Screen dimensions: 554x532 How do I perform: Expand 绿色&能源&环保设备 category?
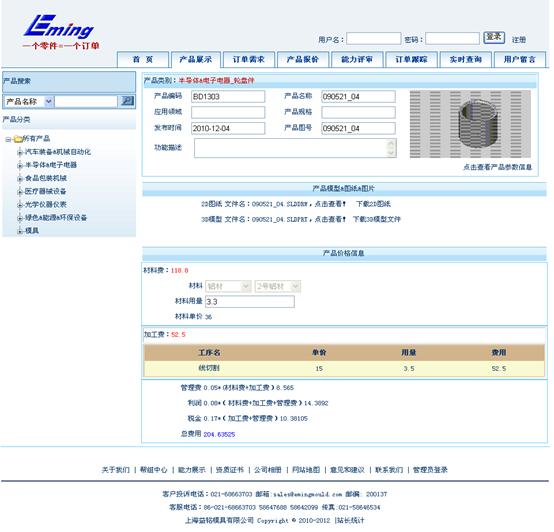click(x=20, y=218)
